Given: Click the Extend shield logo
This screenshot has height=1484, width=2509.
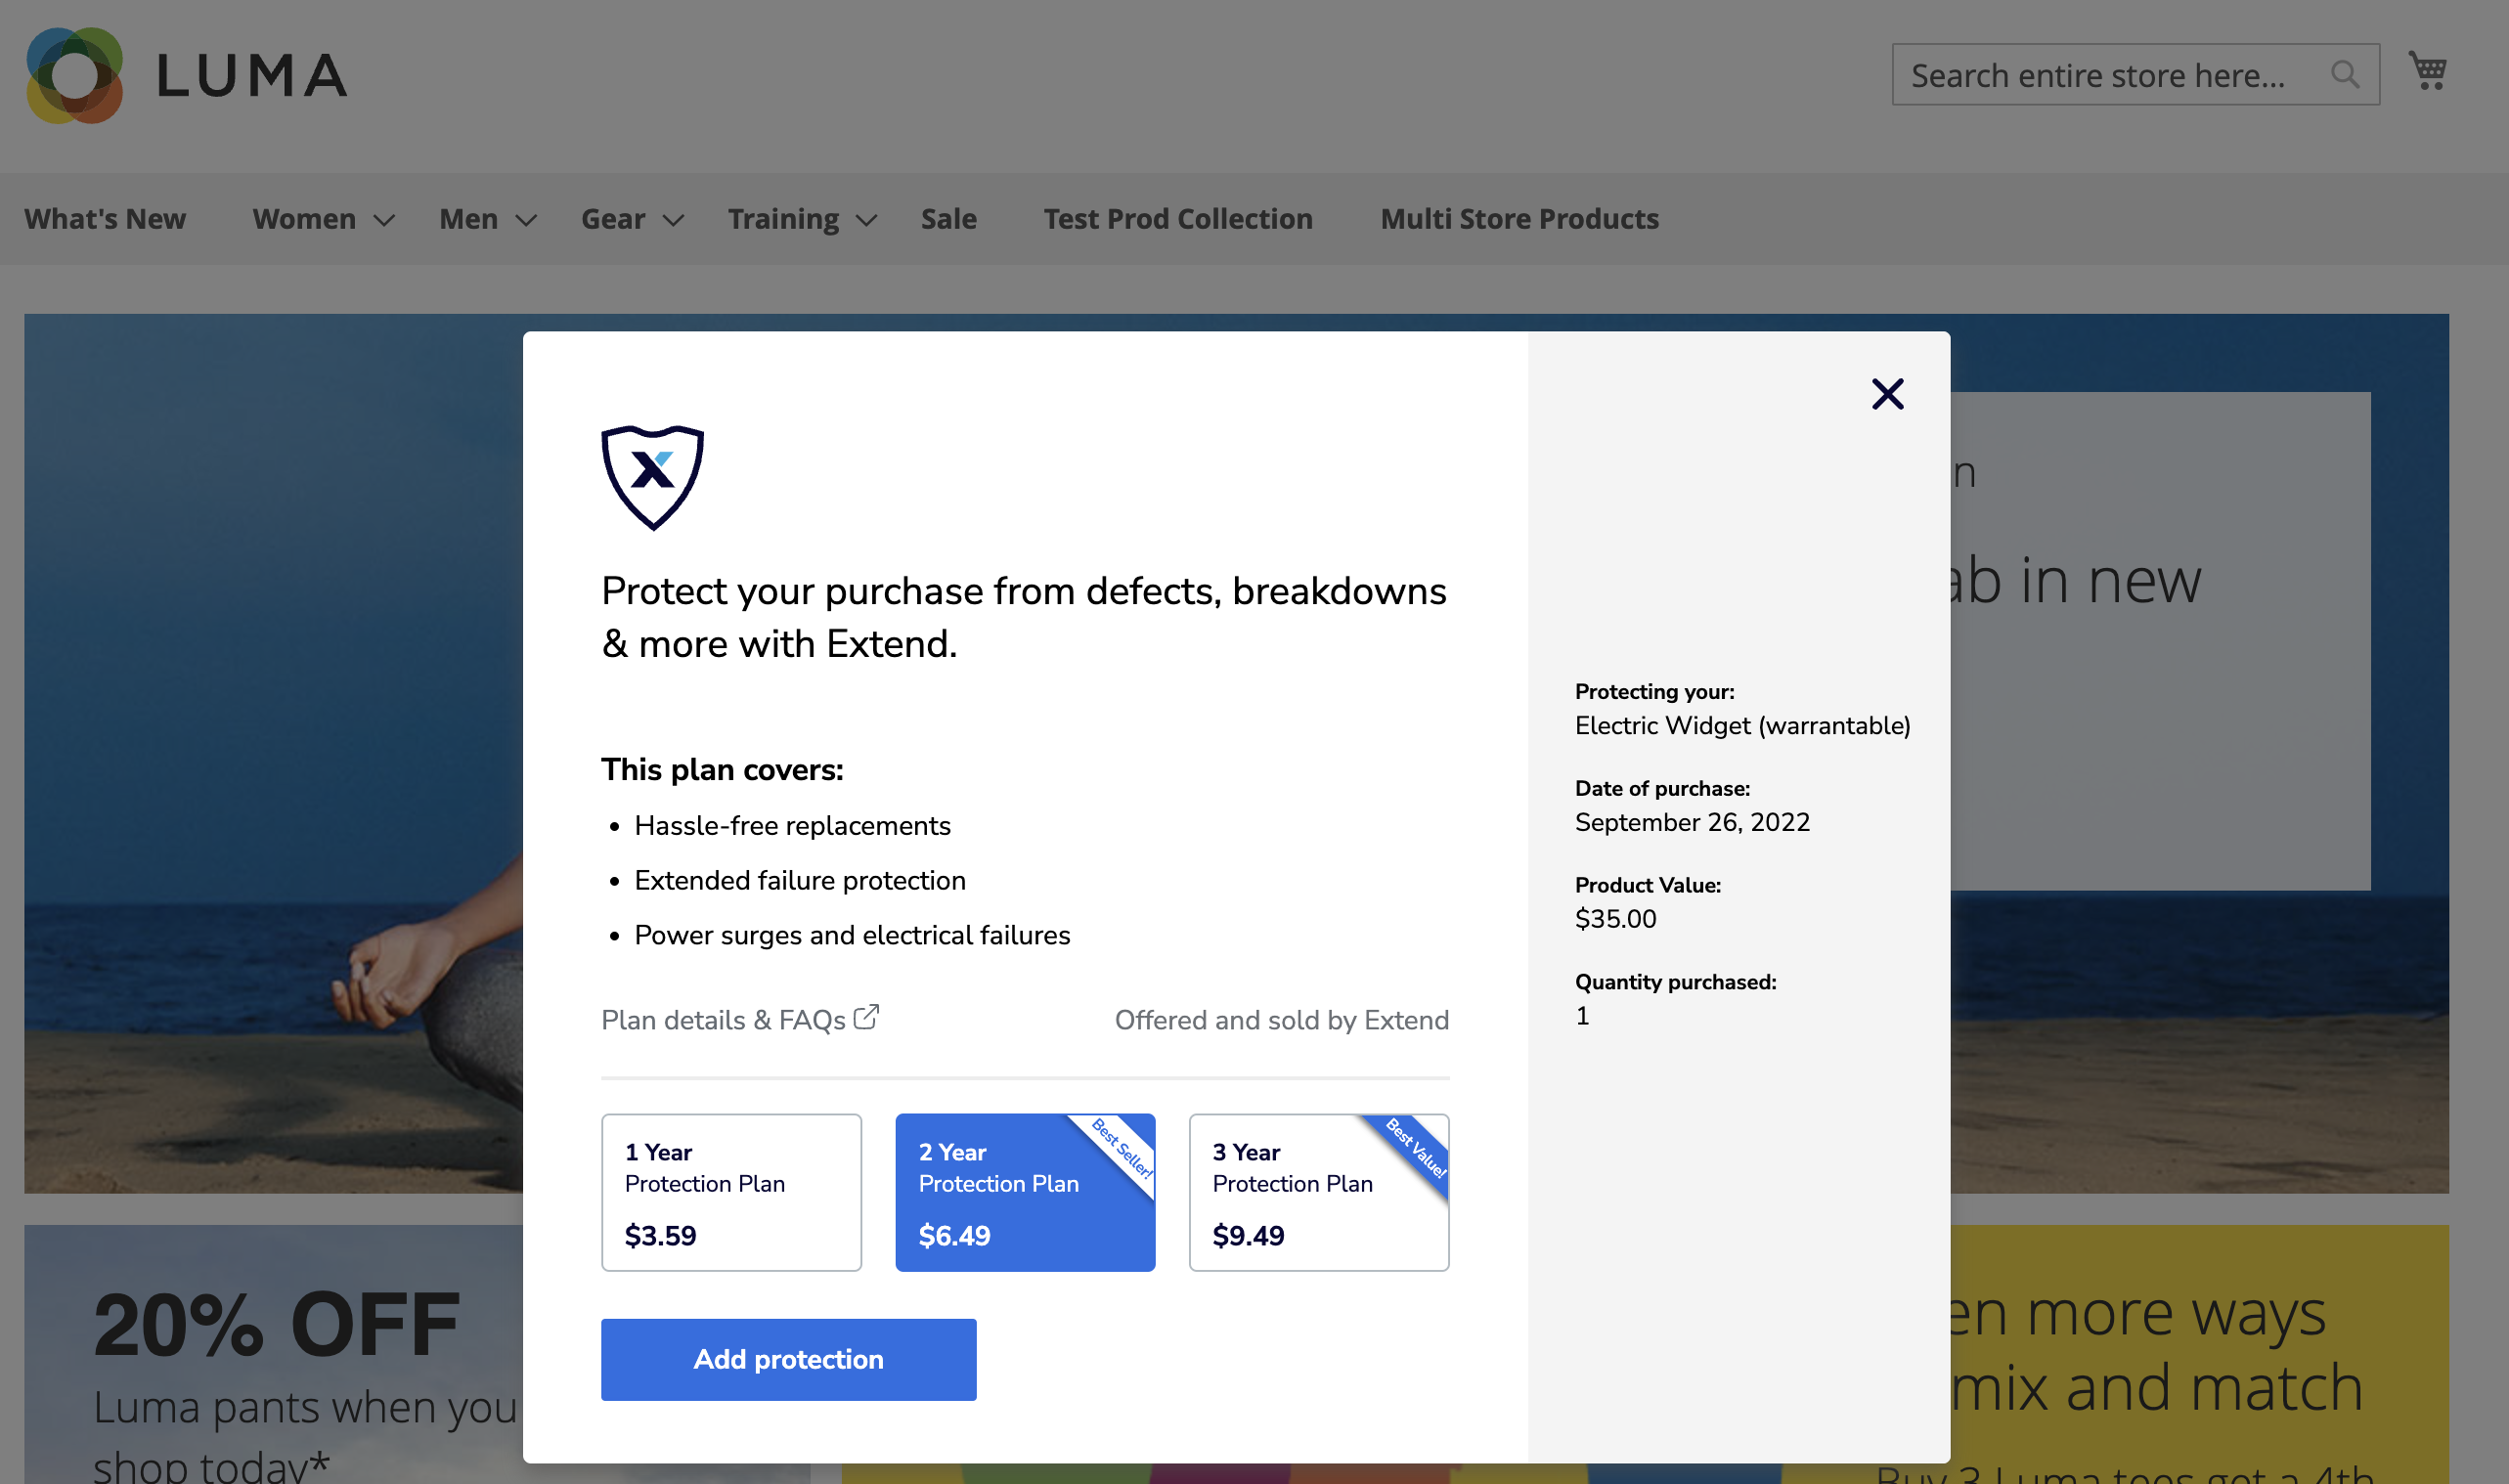Looking at the screenshot, I should (652, 476).
